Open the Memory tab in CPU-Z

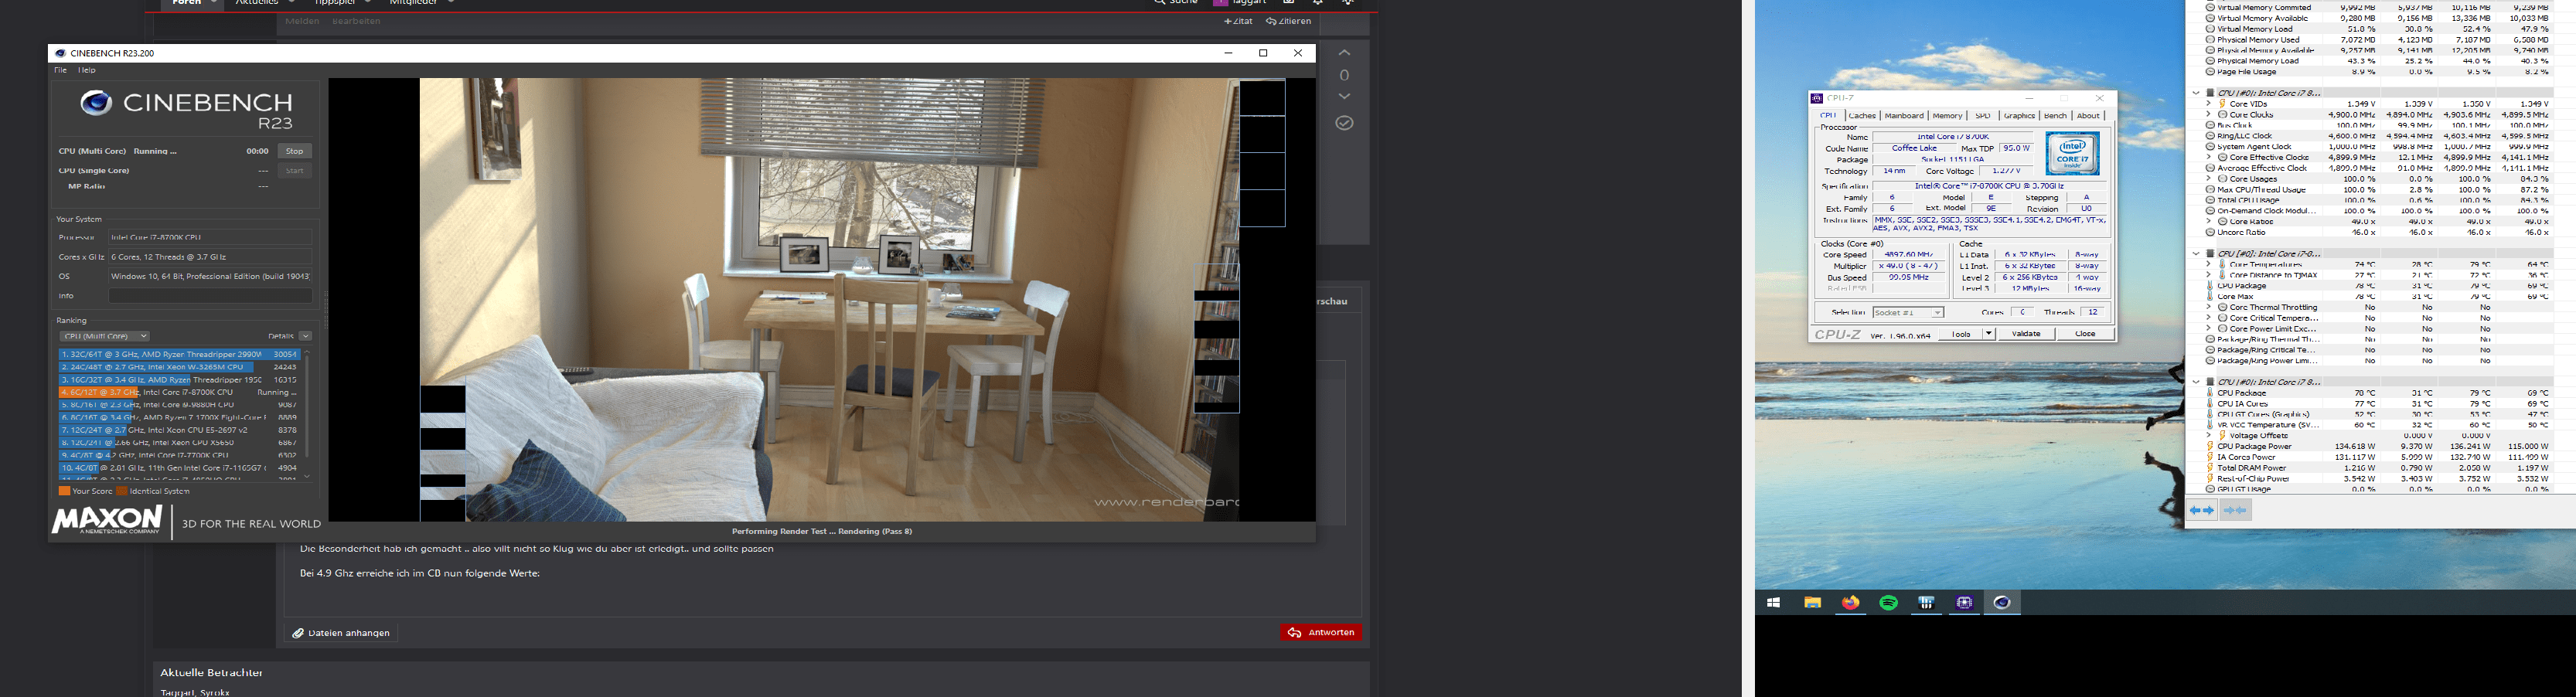tap(1947, 116)
